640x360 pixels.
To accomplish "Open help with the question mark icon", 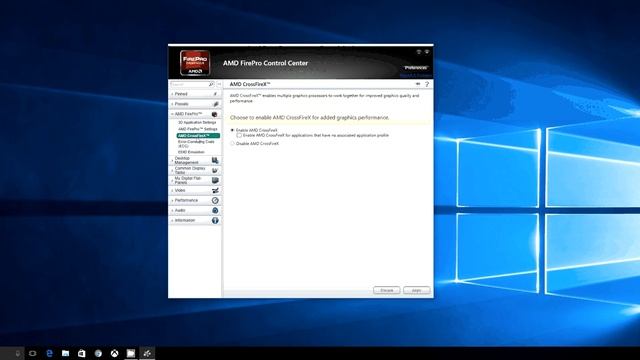I will pos(427,84).
